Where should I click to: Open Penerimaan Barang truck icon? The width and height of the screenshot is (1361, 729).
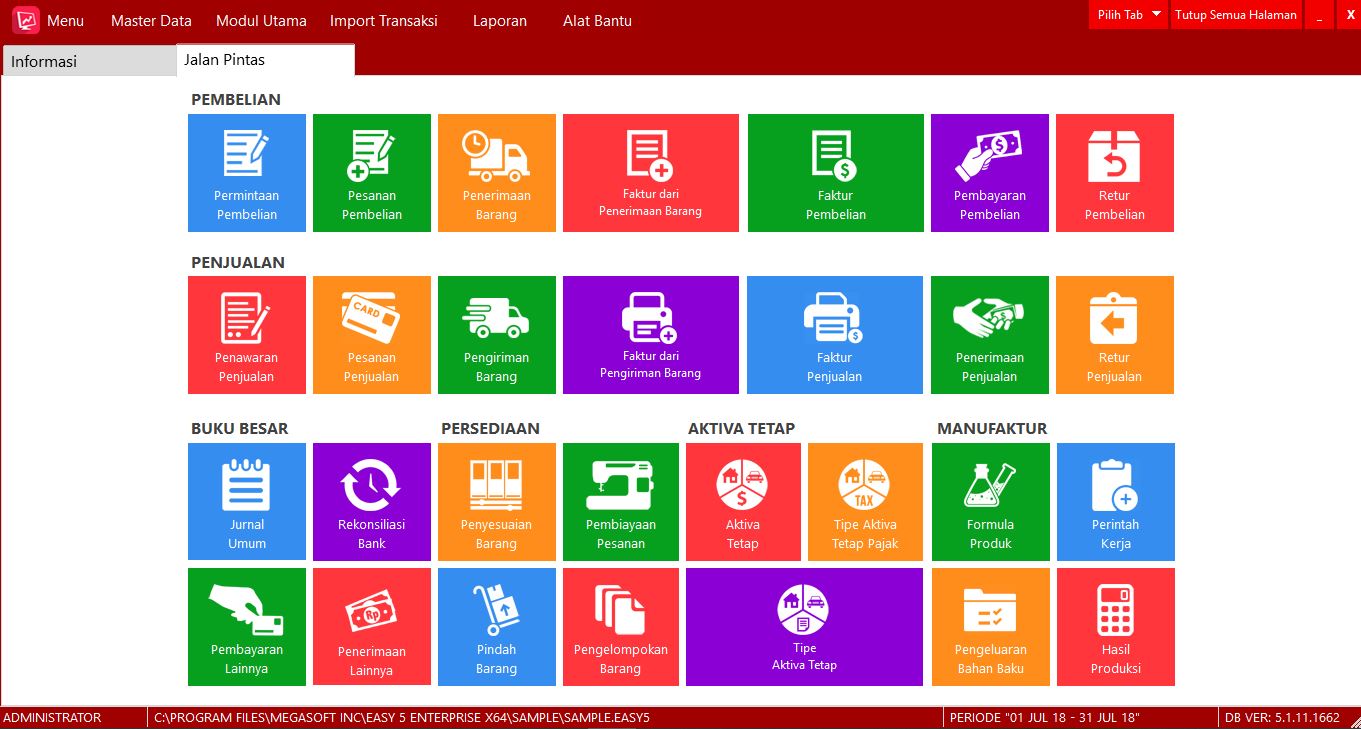click(x=496, y=157)
